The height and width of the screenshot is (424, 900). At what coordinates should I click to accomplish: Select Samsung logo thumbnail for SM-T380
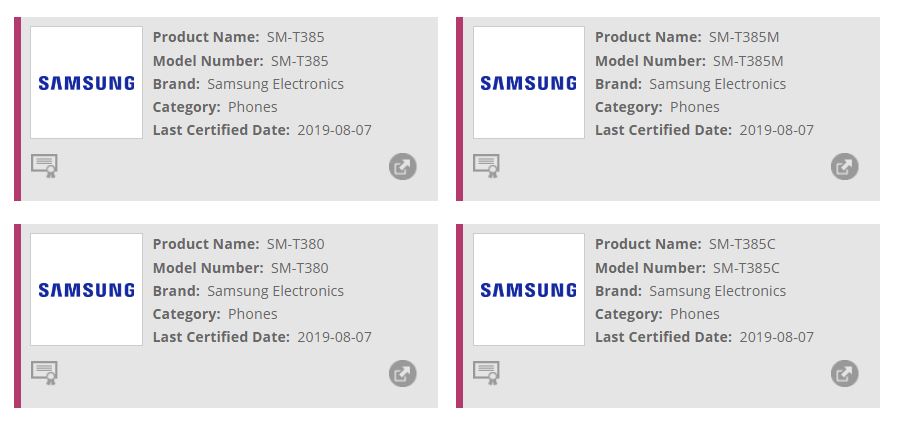click(87, 290)
